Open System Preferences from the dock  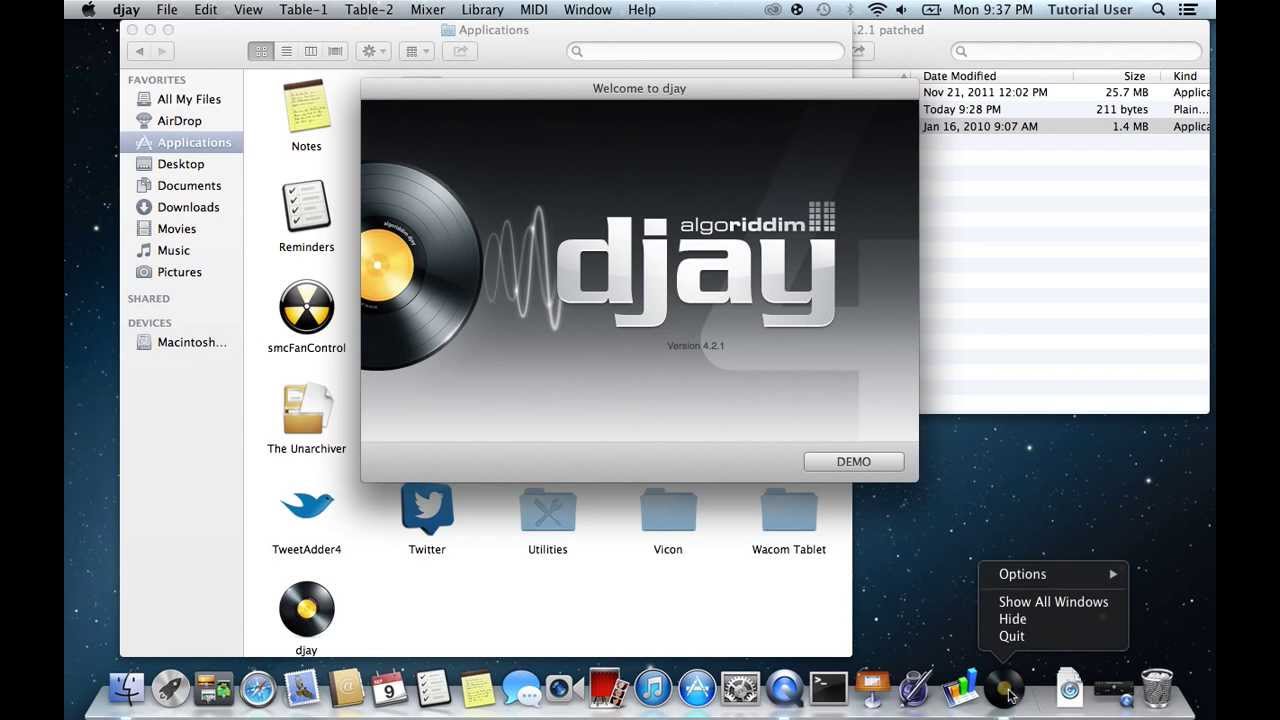(x=741, y=688)
